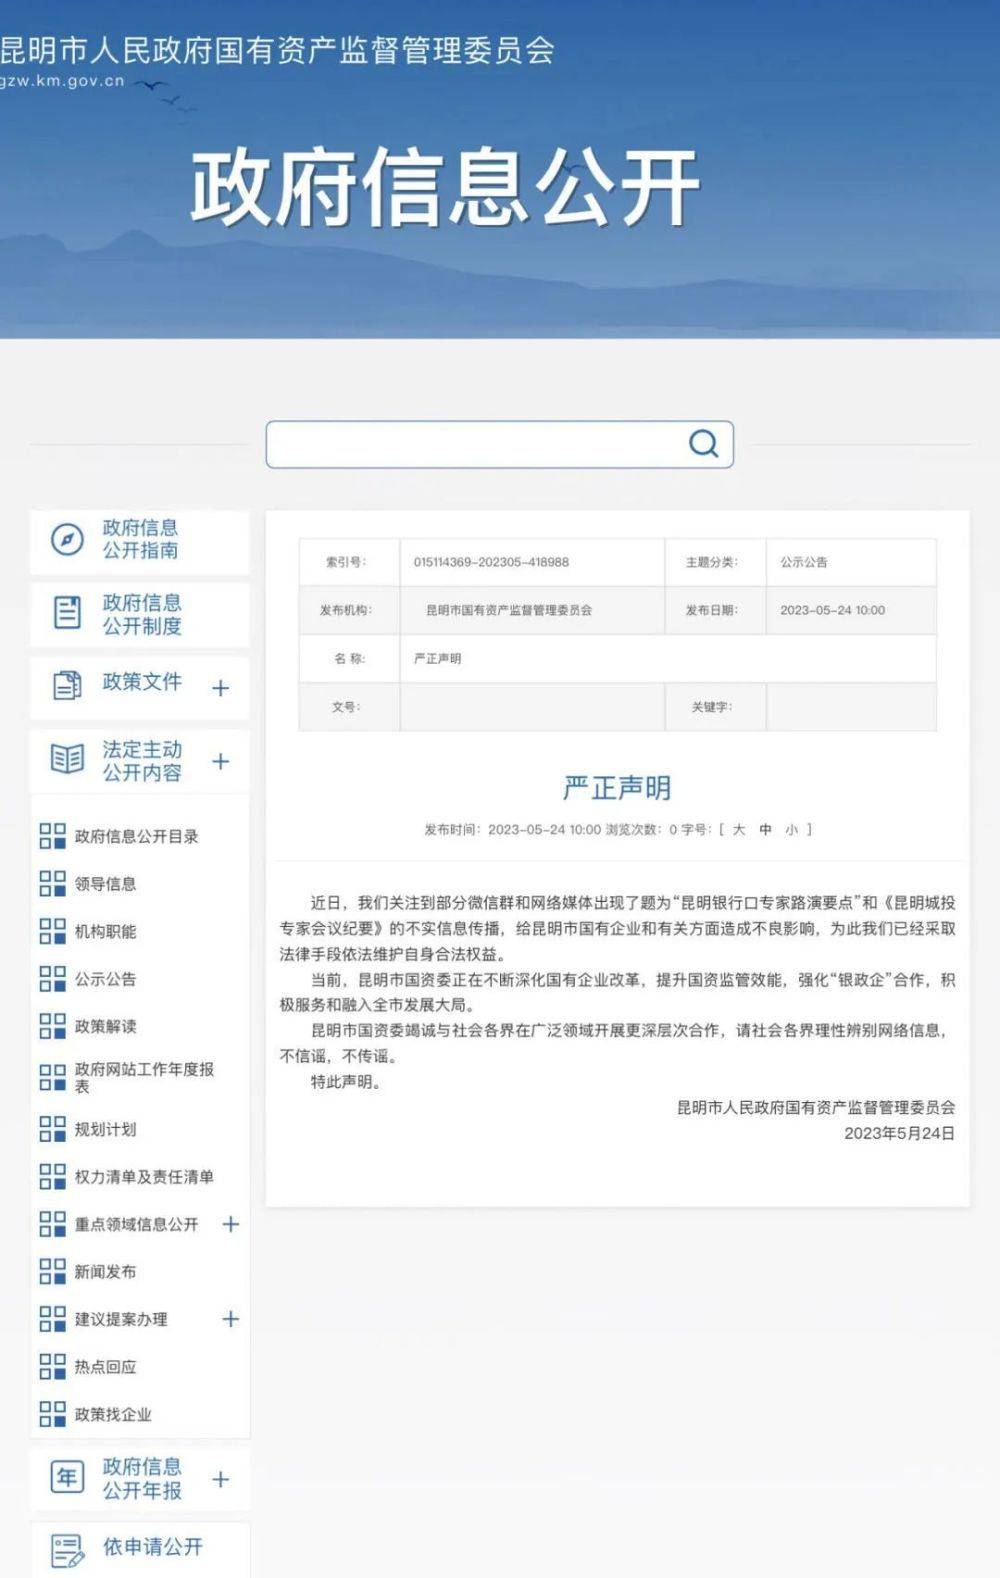1000x1578 pixels.
Task: Click the form icon beside 依申请公开
Action: click(67, 1549)
